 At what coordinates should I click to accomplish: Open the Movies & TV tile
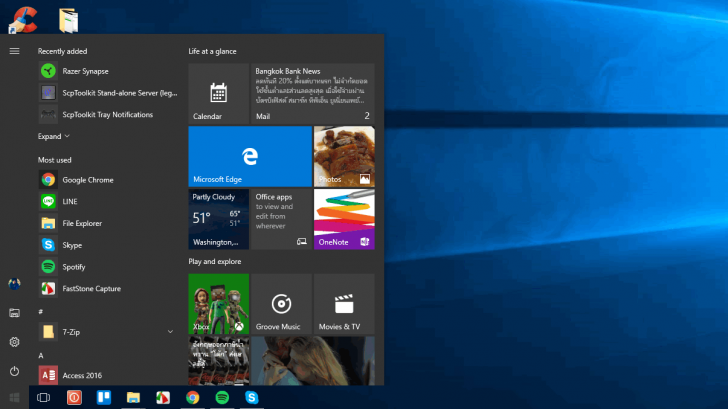point(344,304)
